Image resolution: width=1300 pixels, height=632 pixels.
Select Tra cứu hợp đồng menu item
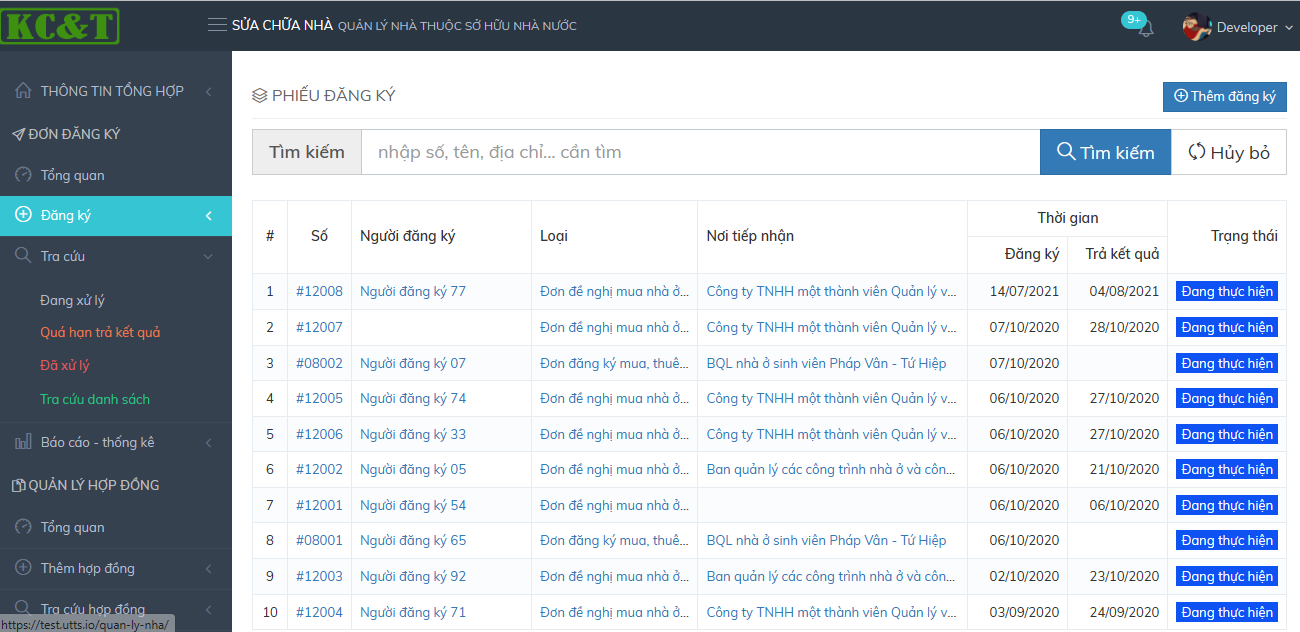[x=93, y=609]
